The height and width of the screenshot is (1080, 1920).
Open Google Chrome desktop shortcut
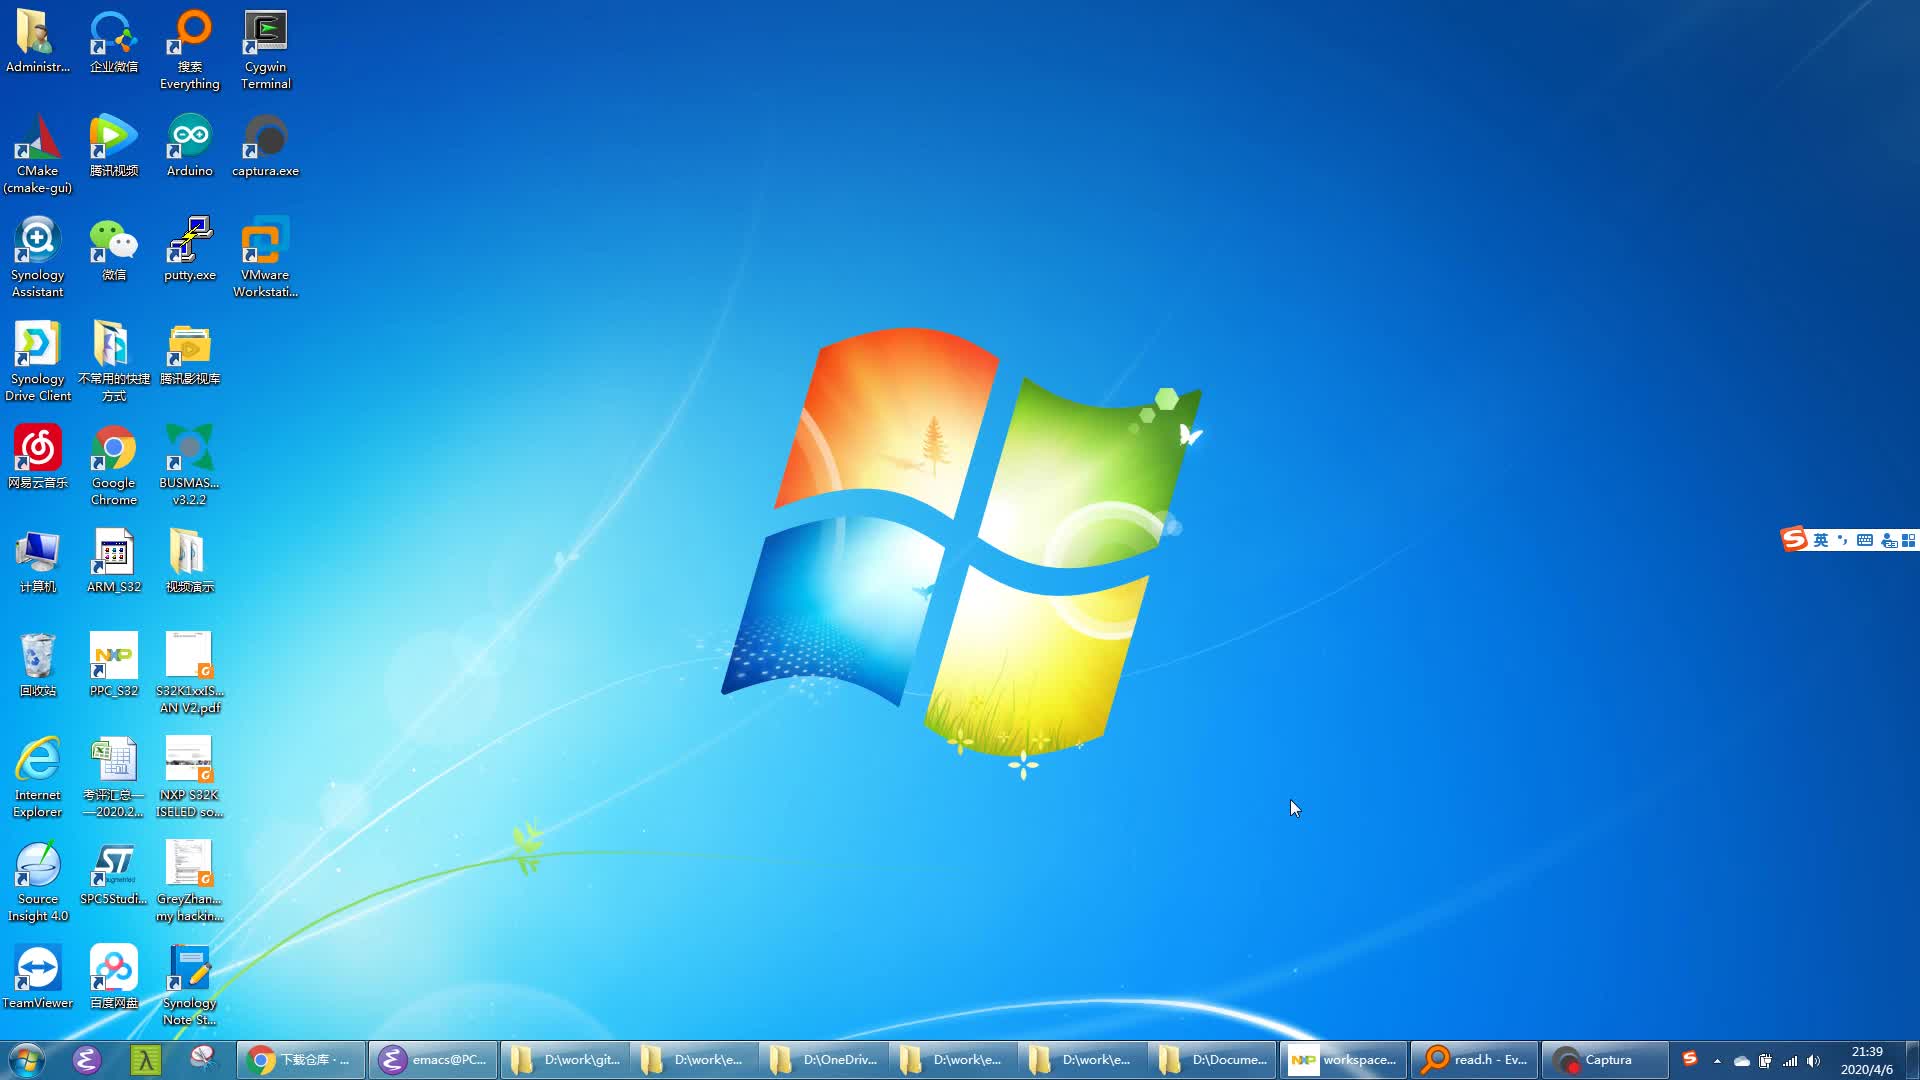(x=114, y=466)
